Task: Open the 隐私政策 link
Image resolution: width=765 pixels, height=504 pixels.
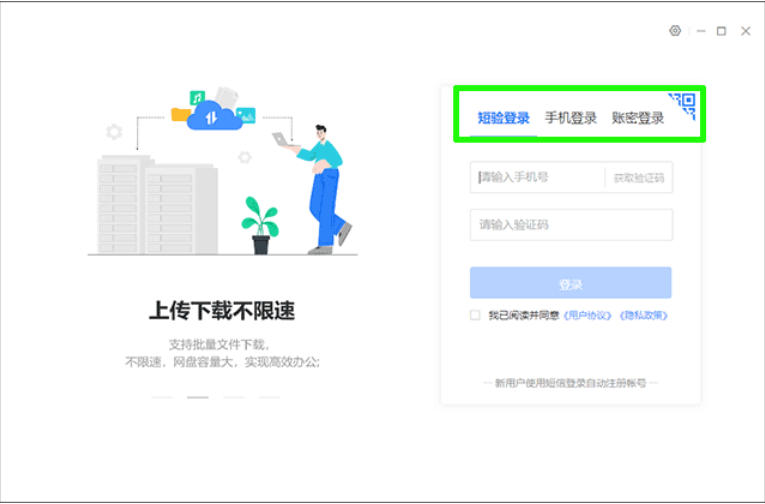Action: [644, 315]
